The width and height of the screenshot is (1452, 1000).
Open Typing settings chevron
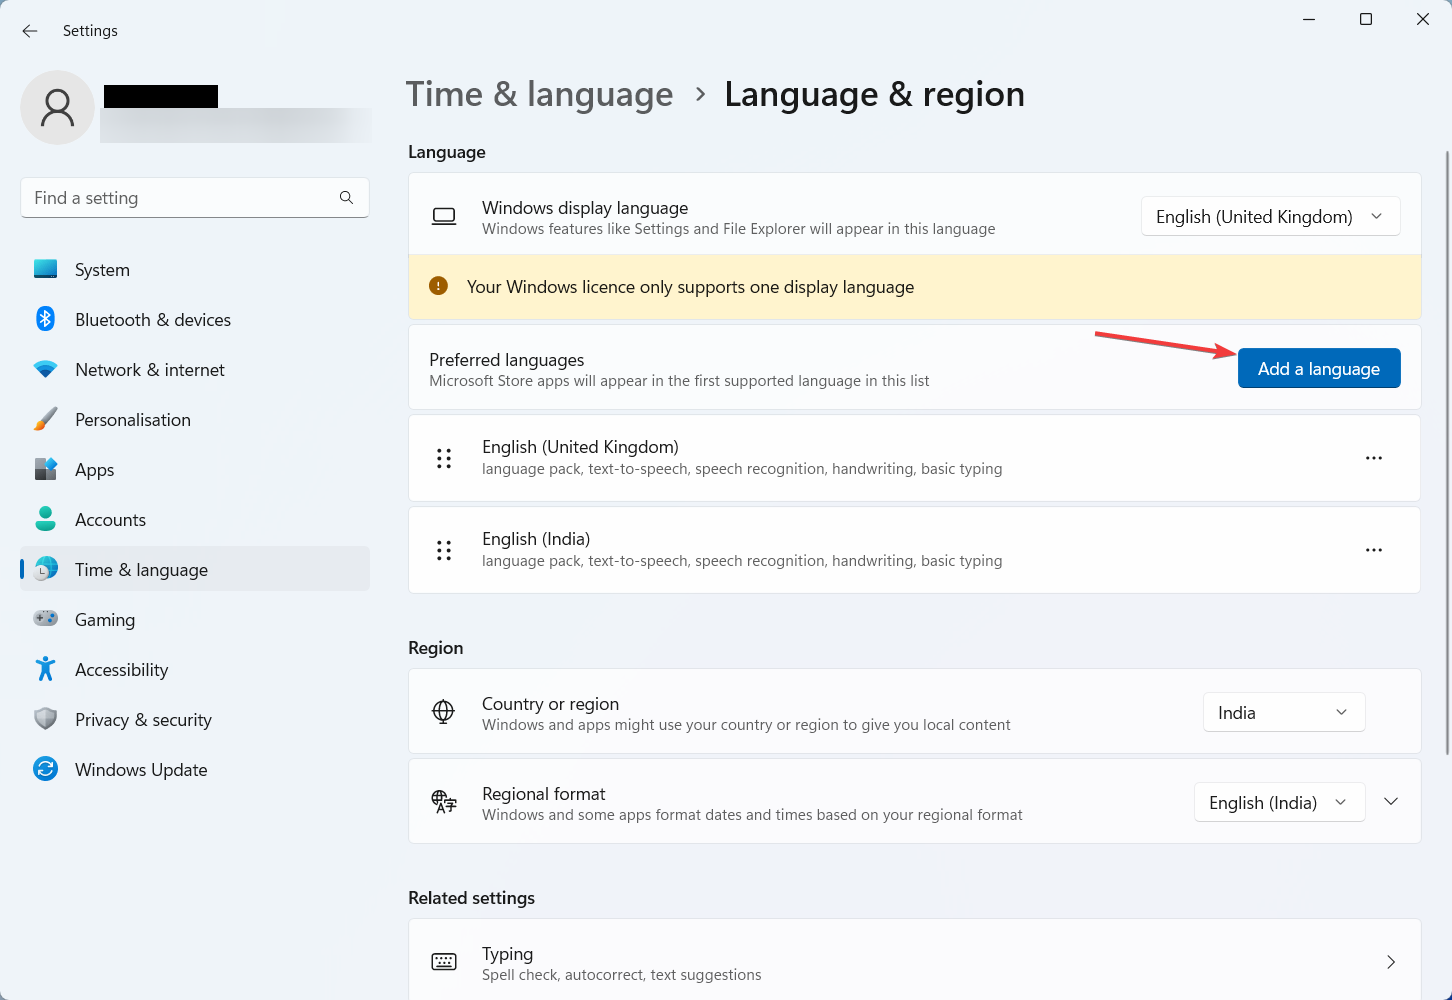point(1391,962)
